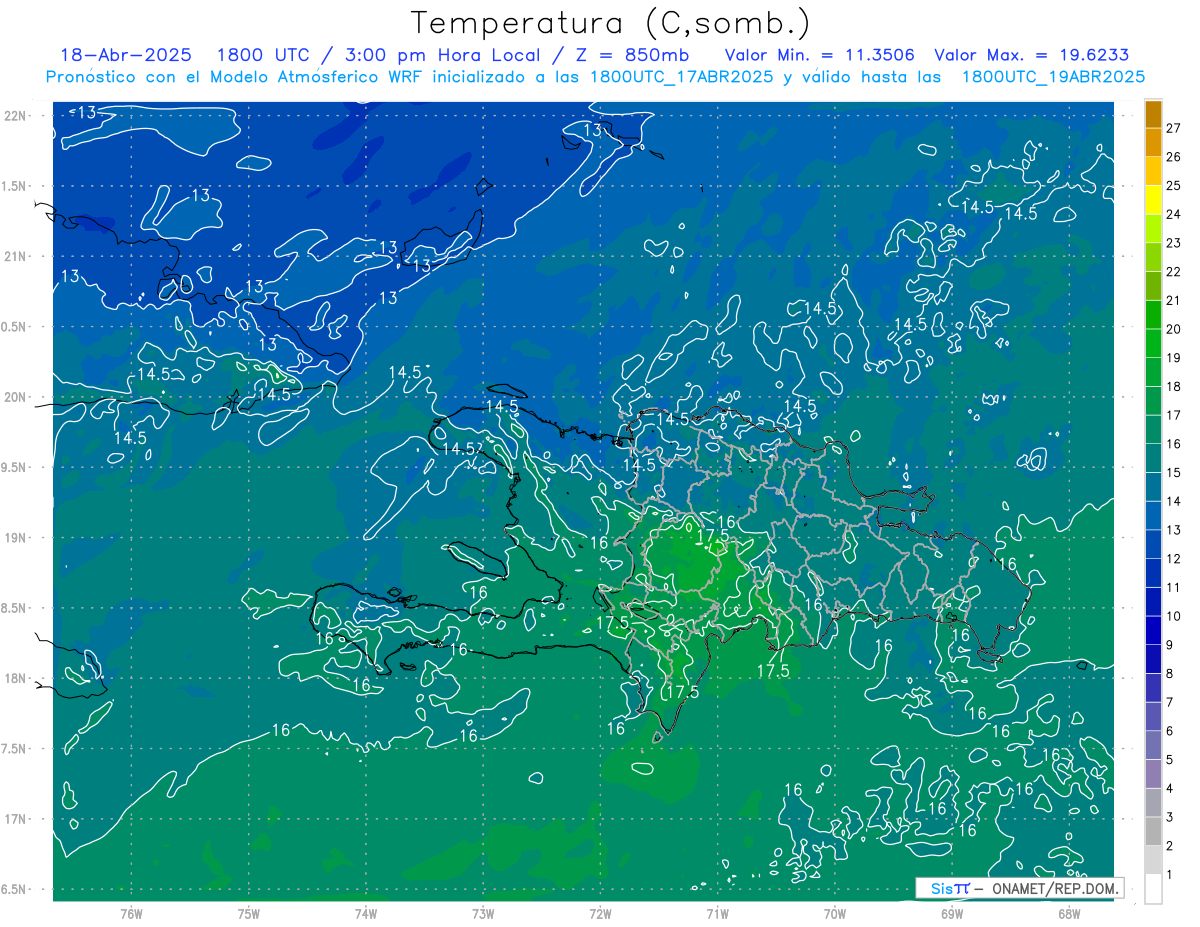Viewport: 1200px width, 927px height.
Task: Click the "69W" longitude axis label
Action: (952, 914)
